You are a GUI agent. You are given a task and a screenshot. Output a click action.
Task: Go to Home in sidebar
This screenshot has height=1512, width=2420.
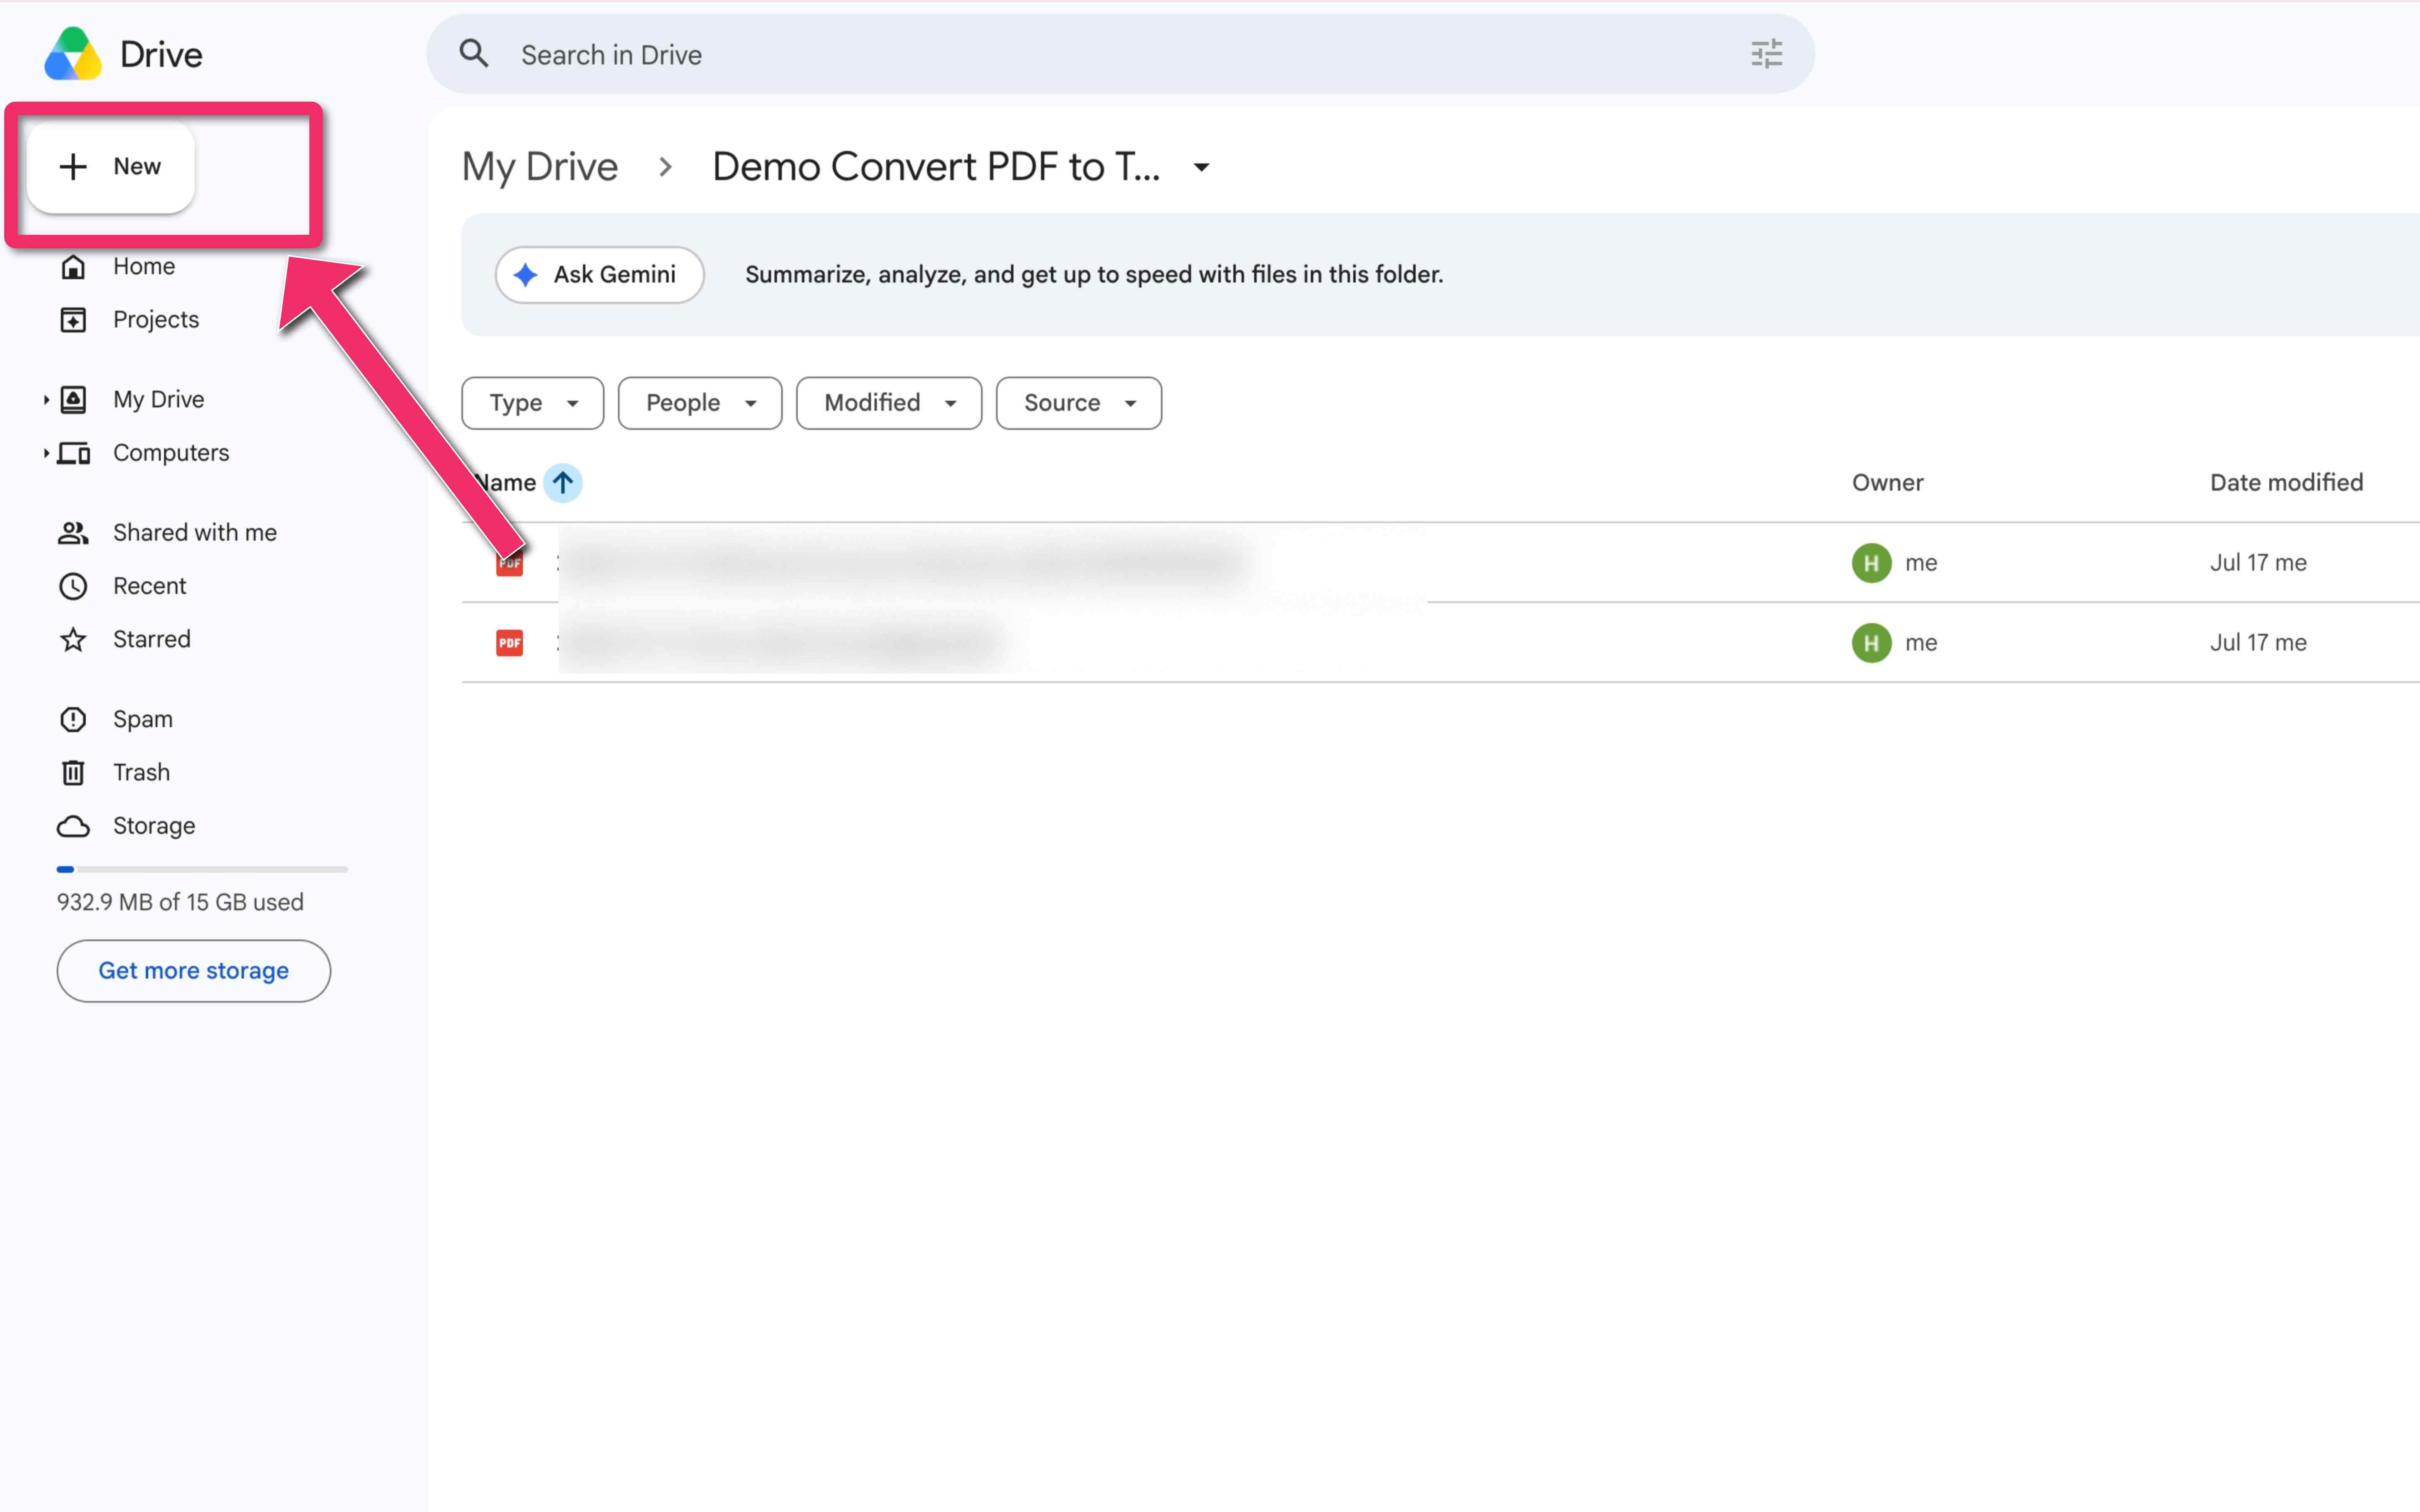[144, 266]
